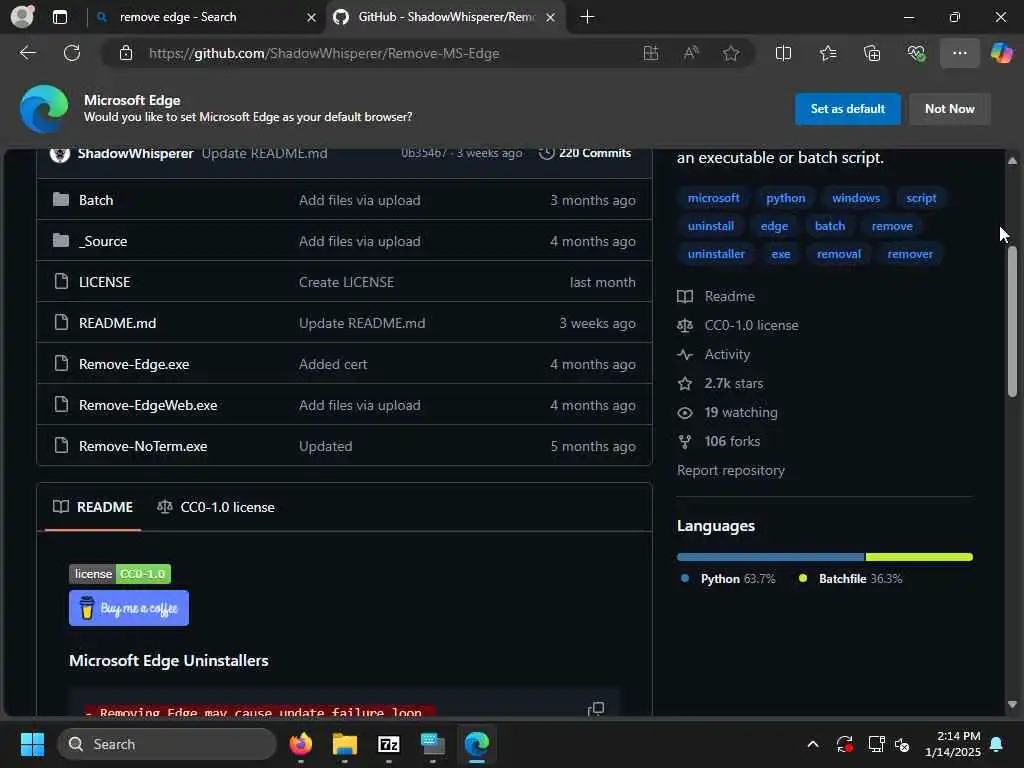Open the Collections icon
The image size is (1024, 768).
pyautogui.click(x=872, y=53)
